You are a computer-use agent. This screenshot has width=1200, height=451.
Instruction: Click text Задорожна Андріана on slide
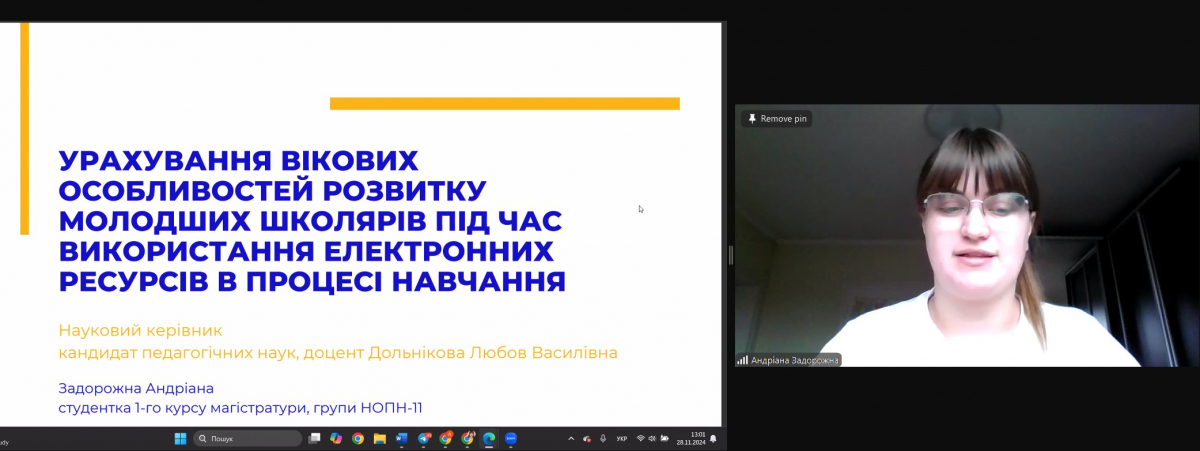(136, 387)
